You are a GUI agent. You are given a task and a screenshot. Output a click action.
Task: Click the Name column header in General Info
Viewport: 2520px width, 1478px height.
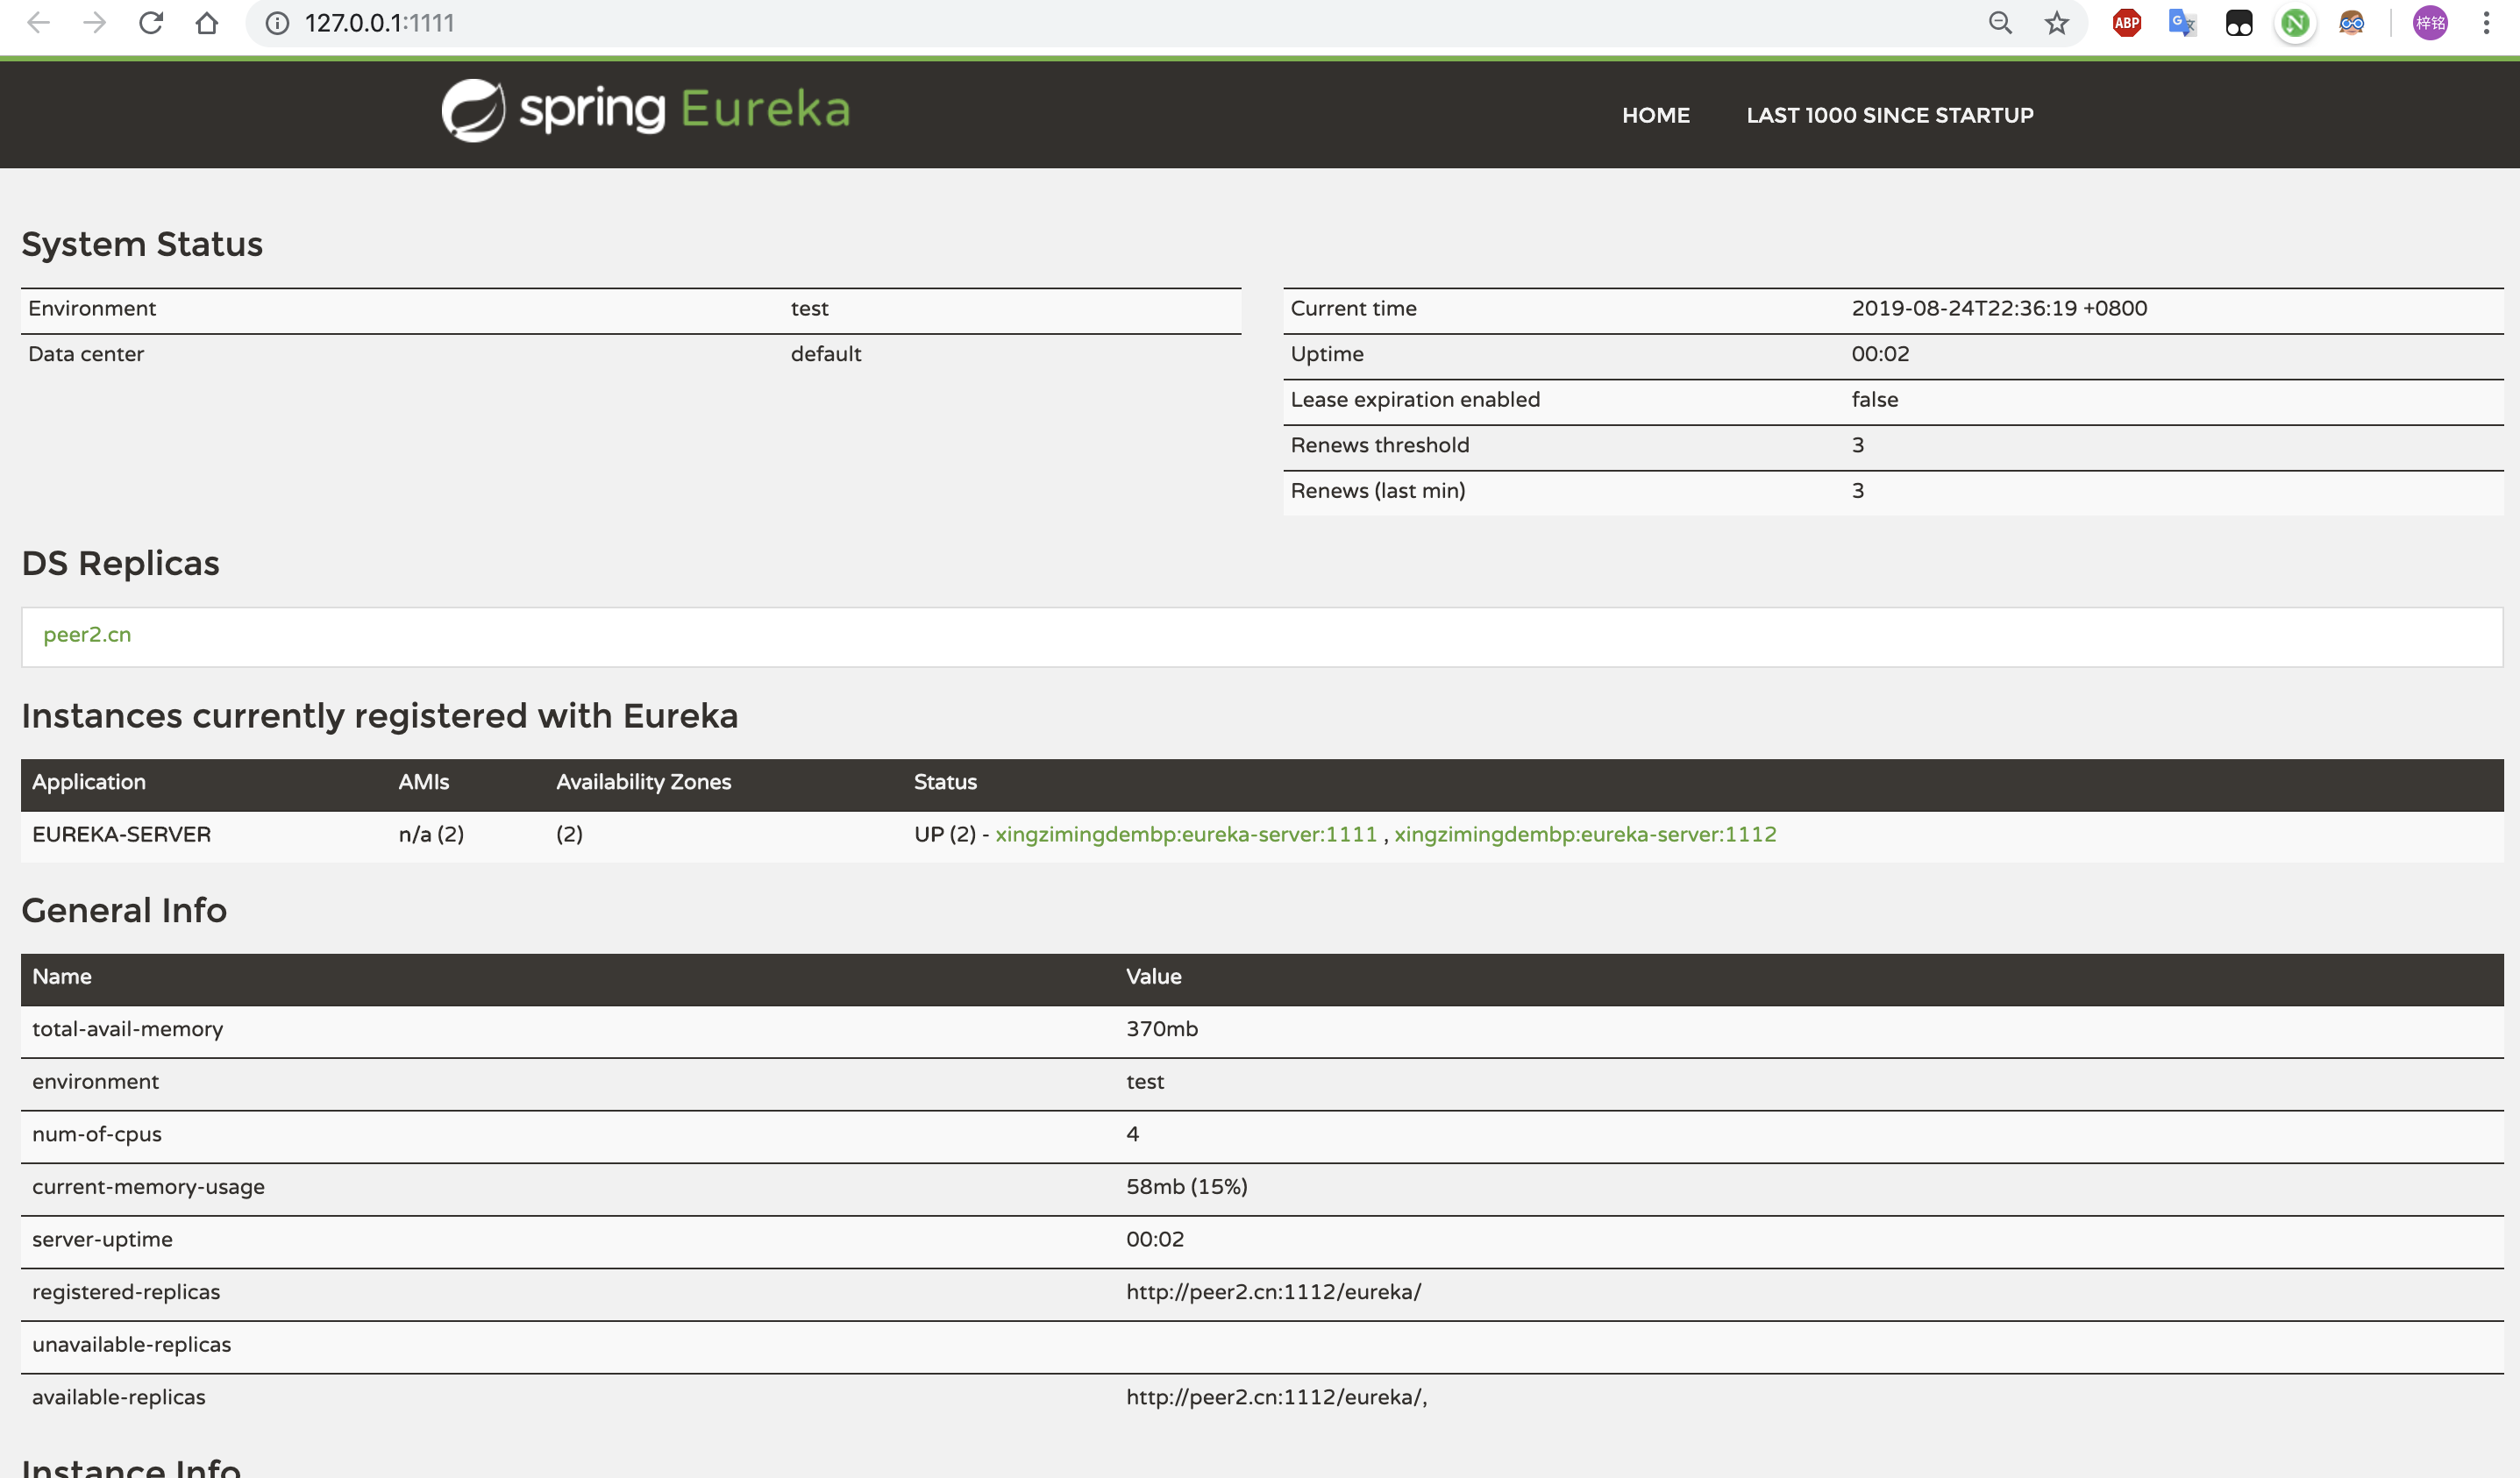pyautogui.click(x=62, y=977)
